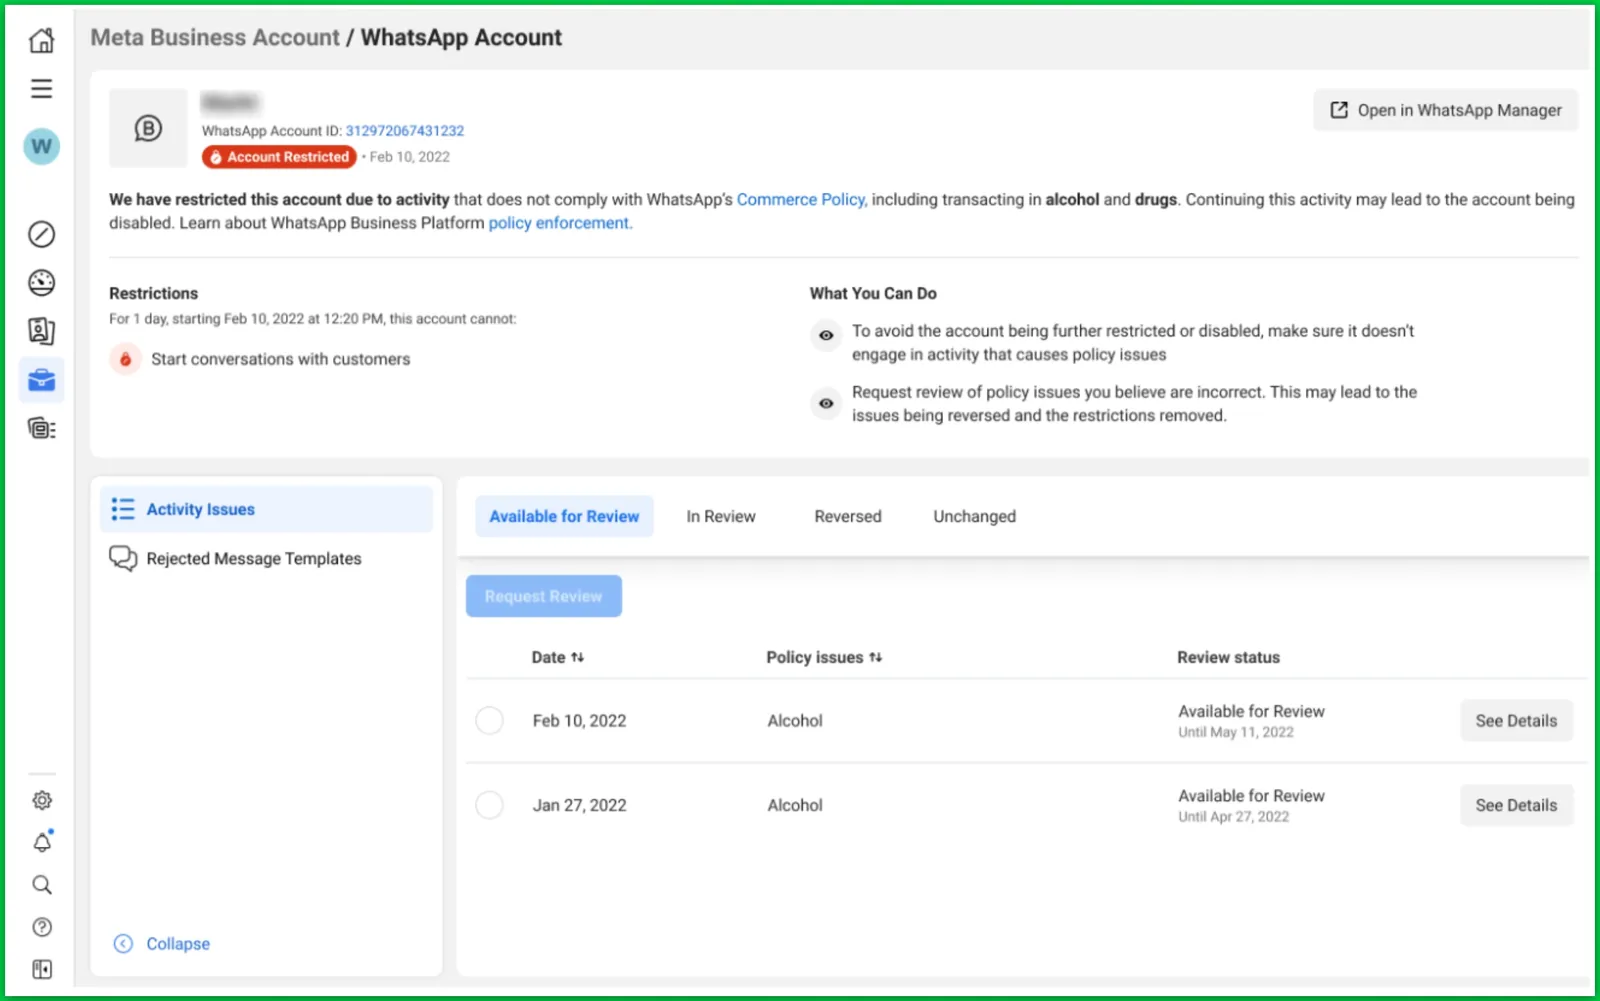Select the Jan 27, 2022 Alcohol issue radio

click(x=489, y=805)
